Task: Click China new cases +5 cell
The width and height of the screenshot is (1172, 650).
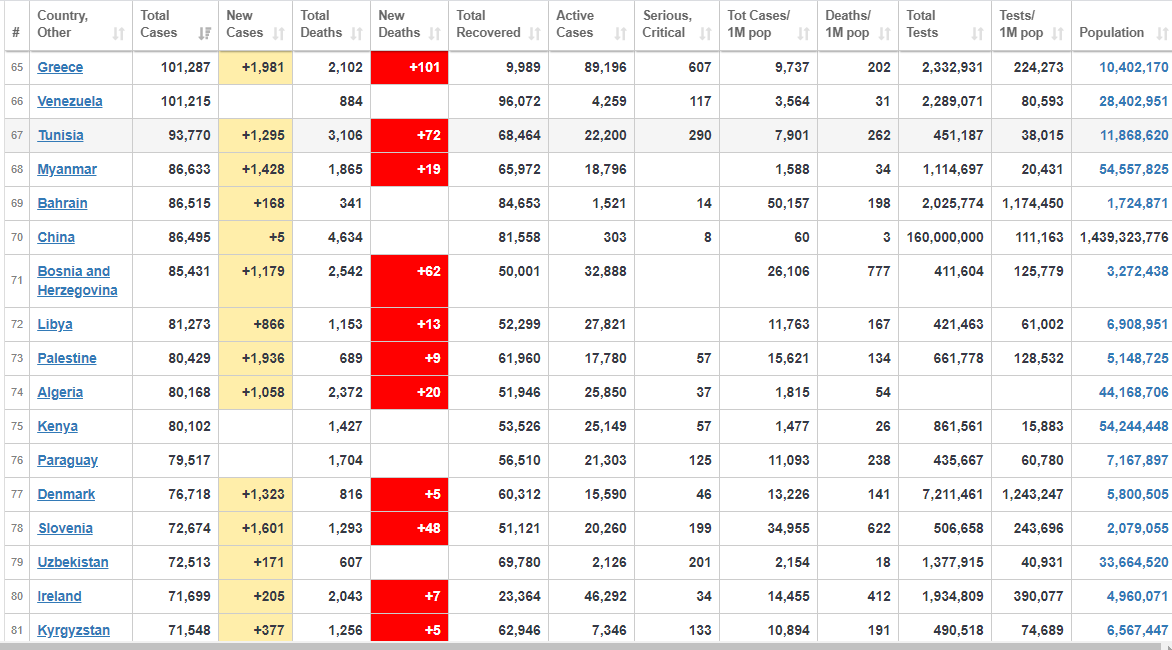Action: (x=256, y=238)
